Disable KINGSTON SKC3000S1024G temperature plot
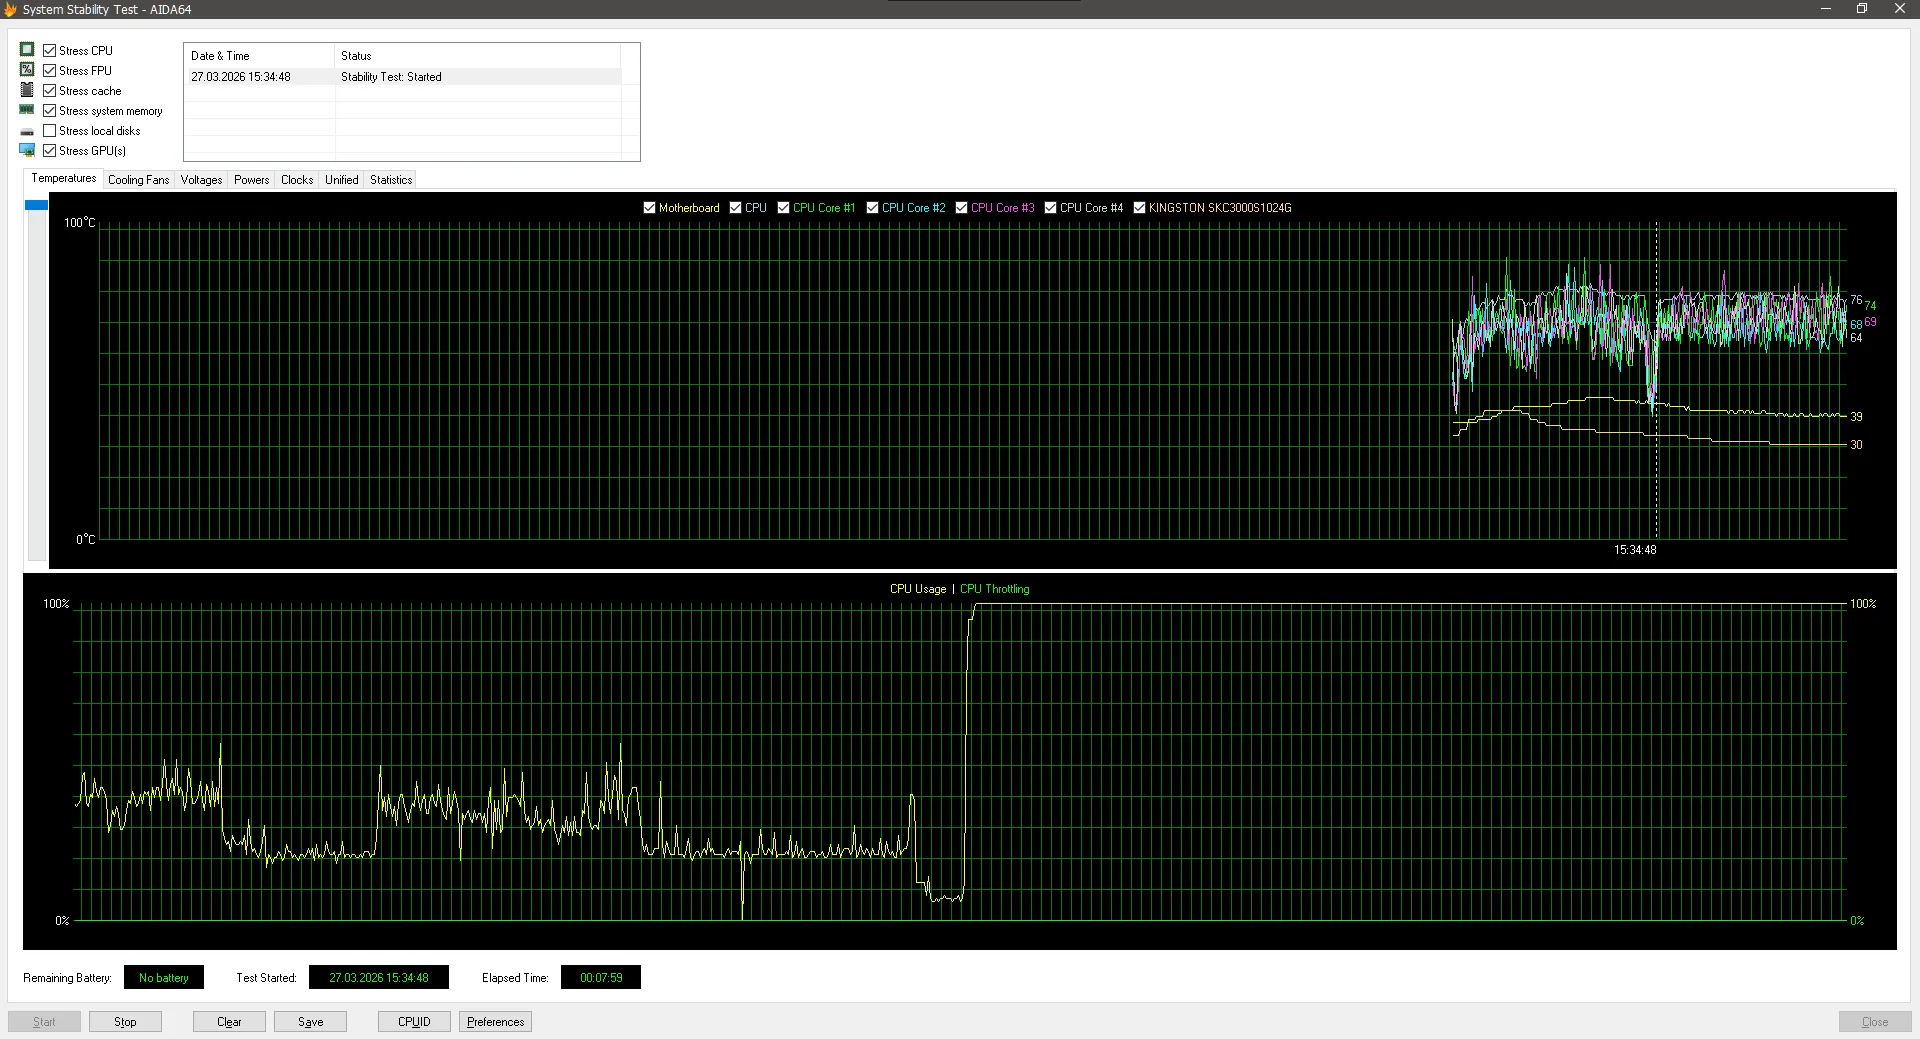This screenshot has height=1039, width=1920. tap(1139, 208)
